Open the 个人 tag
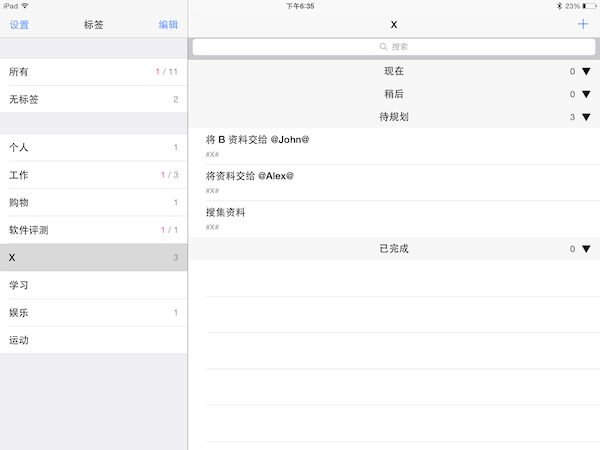The width and height of the screenshot is (600, 450). 93,148
